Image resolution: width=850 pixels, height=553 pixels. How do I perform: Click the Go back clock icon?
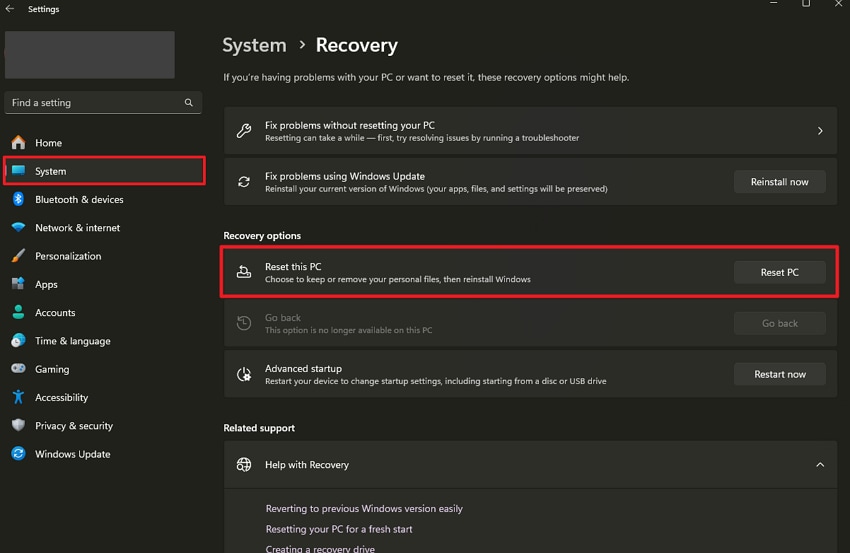244,323
